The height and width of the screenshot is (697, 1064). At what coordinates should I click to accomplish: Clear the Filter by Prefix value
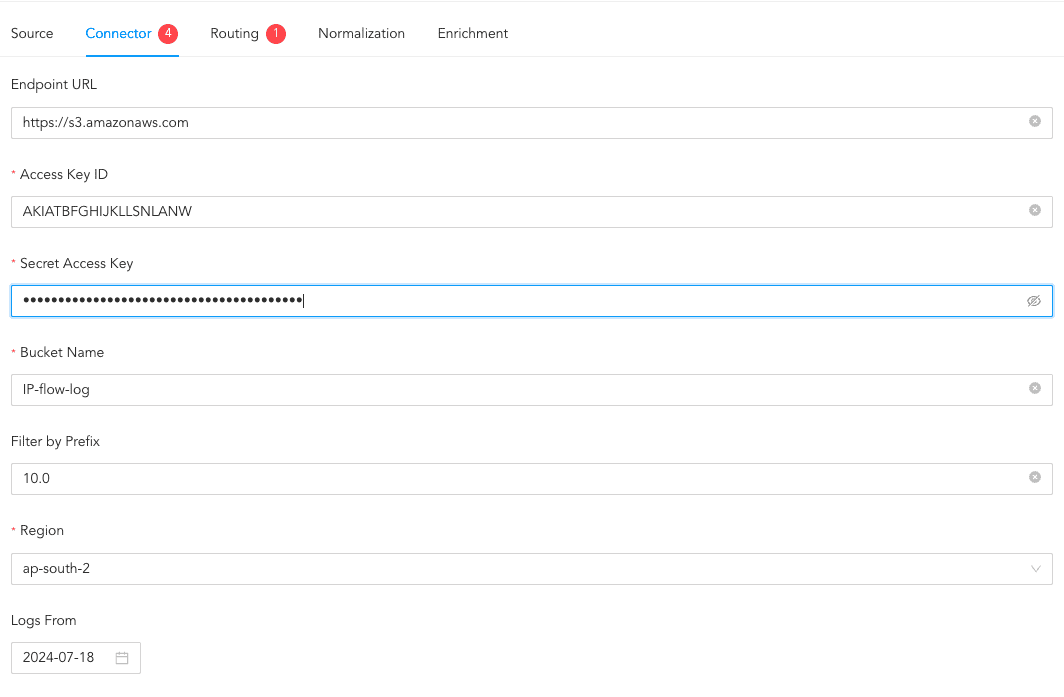[x=1035, y=478]
